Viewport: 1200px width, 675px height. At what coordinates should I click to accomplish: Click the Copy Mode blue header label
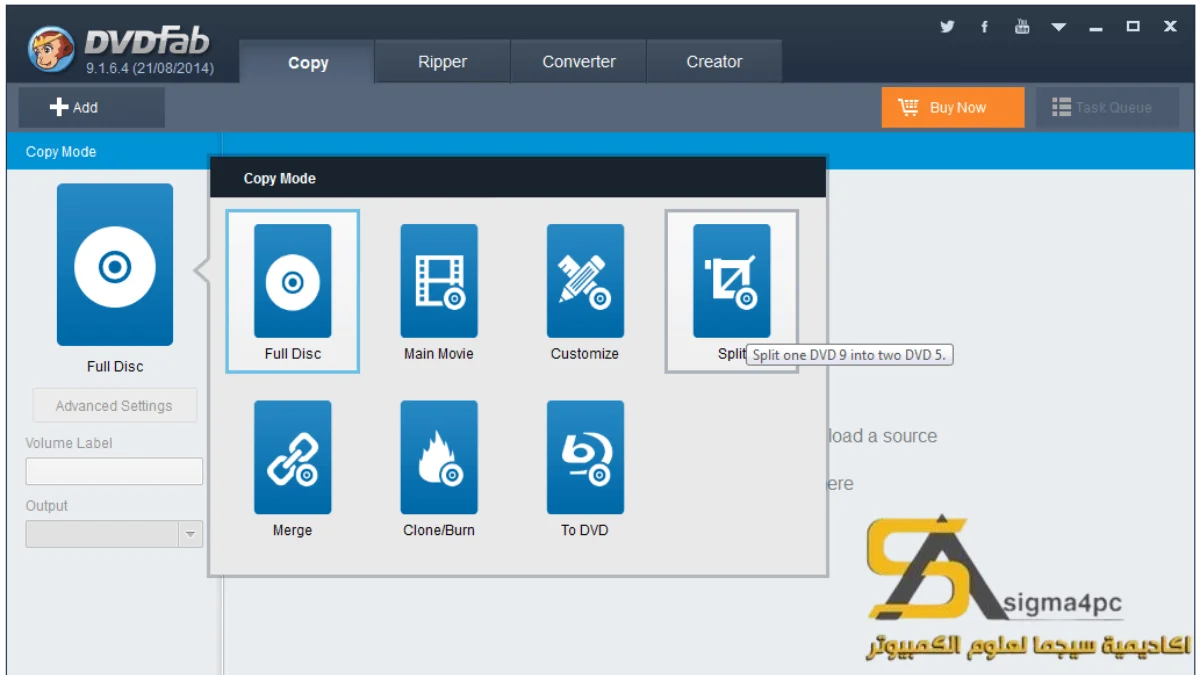point(61,152)
